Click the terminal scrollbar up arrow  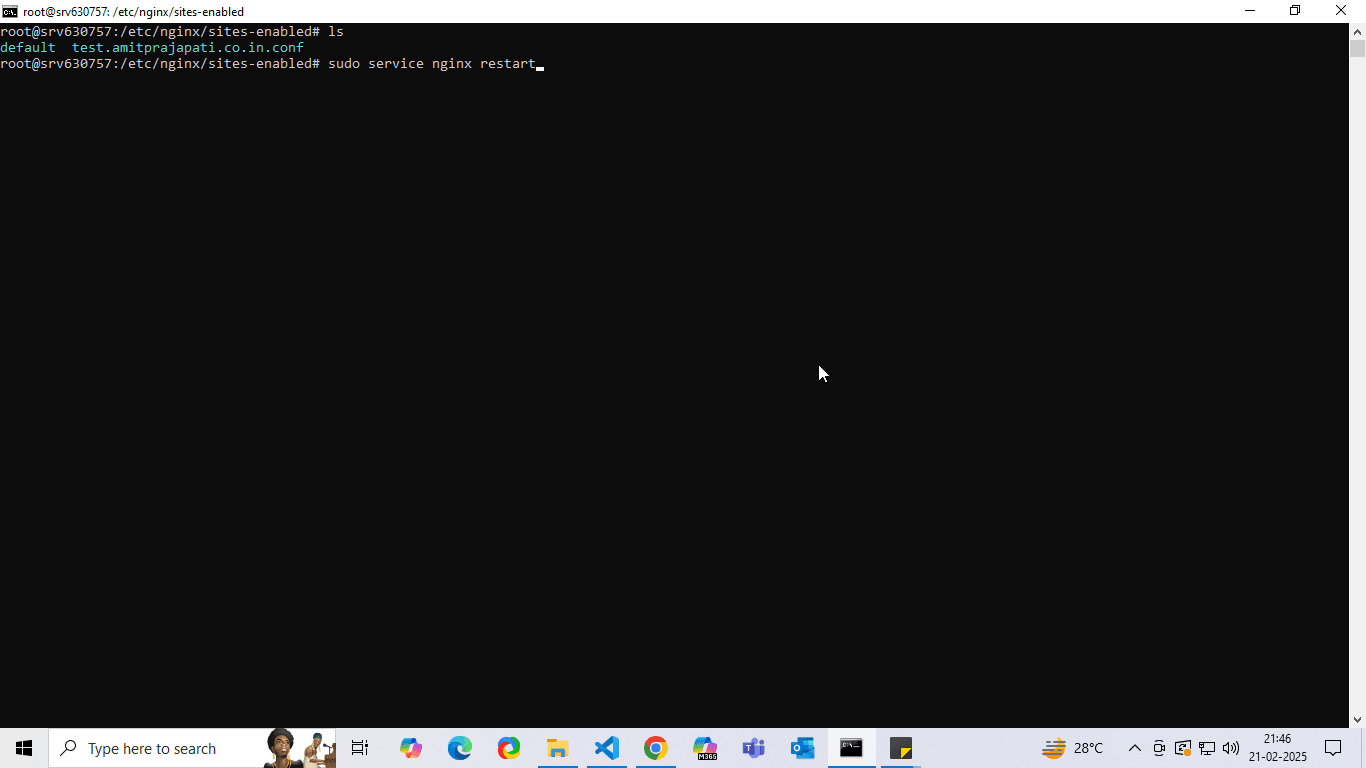pos(1358,30)
